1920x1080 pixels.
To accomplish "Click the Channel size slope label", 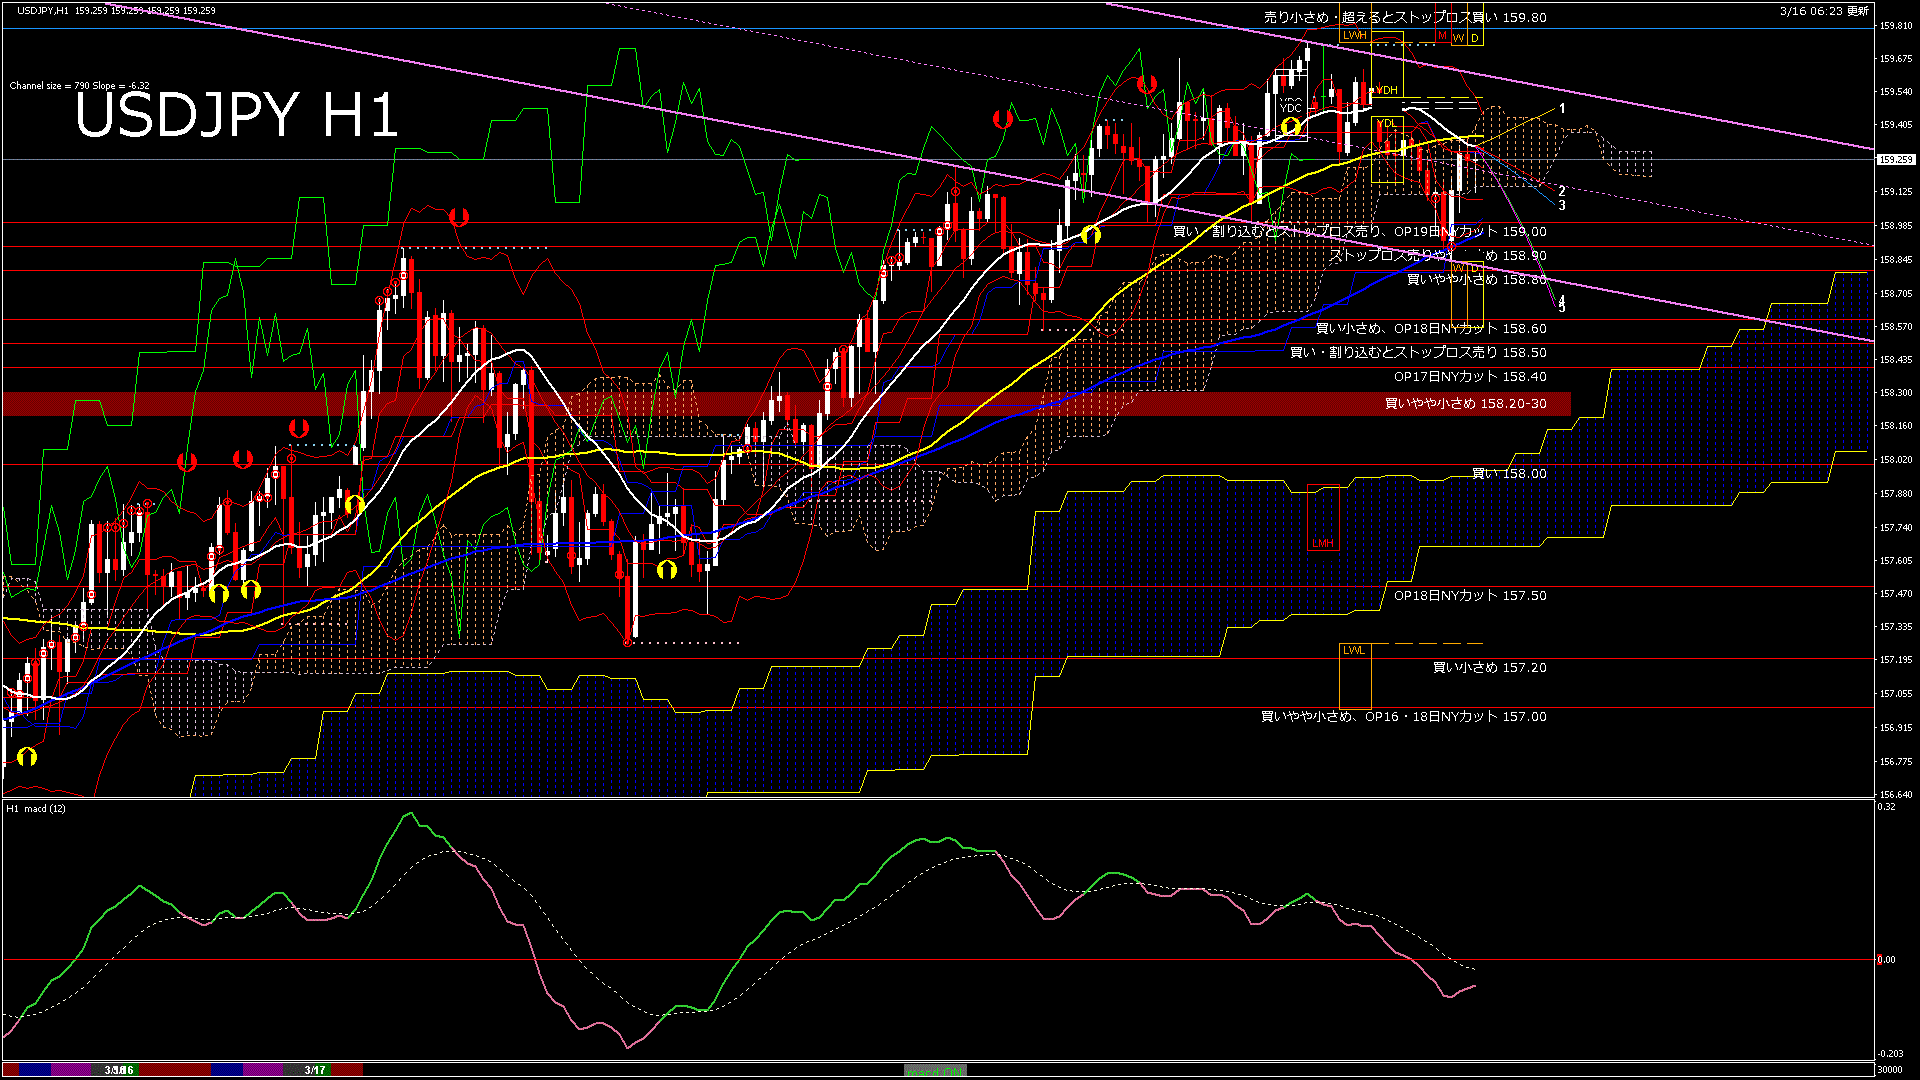I will pyautogui.click(x=79, y=86).
